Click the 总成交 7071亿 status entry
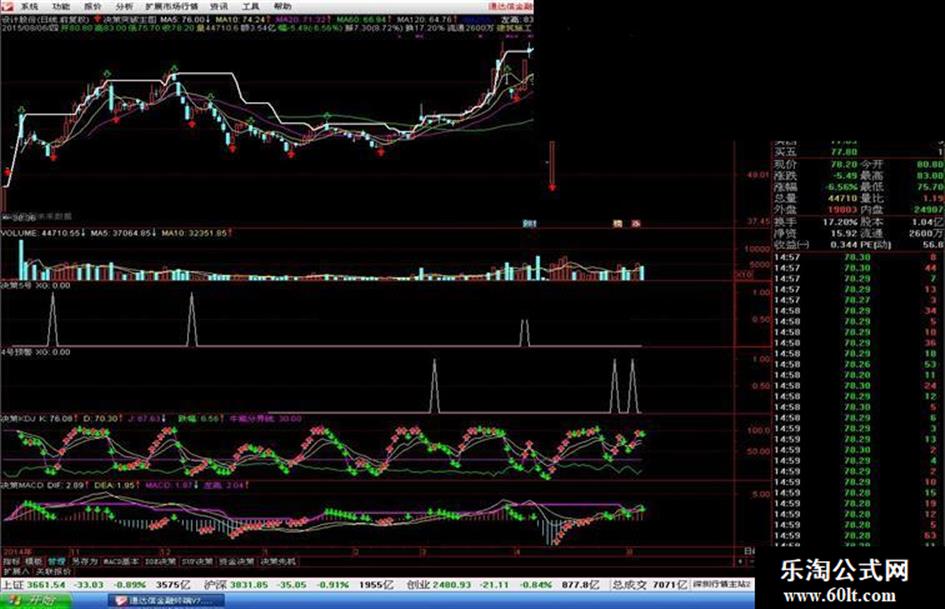Image resolution: width=945 pixels, height=609 pixels. 650,584
